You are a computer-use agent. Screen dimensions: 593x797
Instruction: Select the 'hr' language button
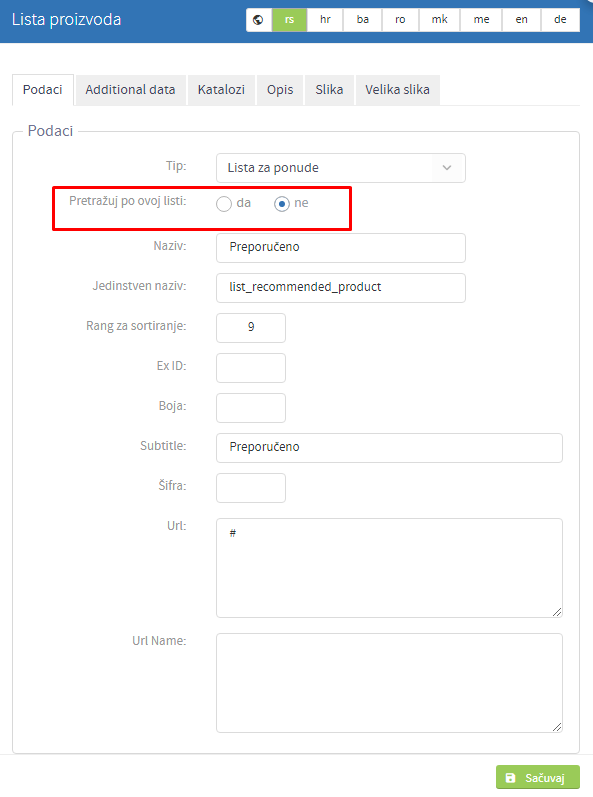tap(325, 20)
